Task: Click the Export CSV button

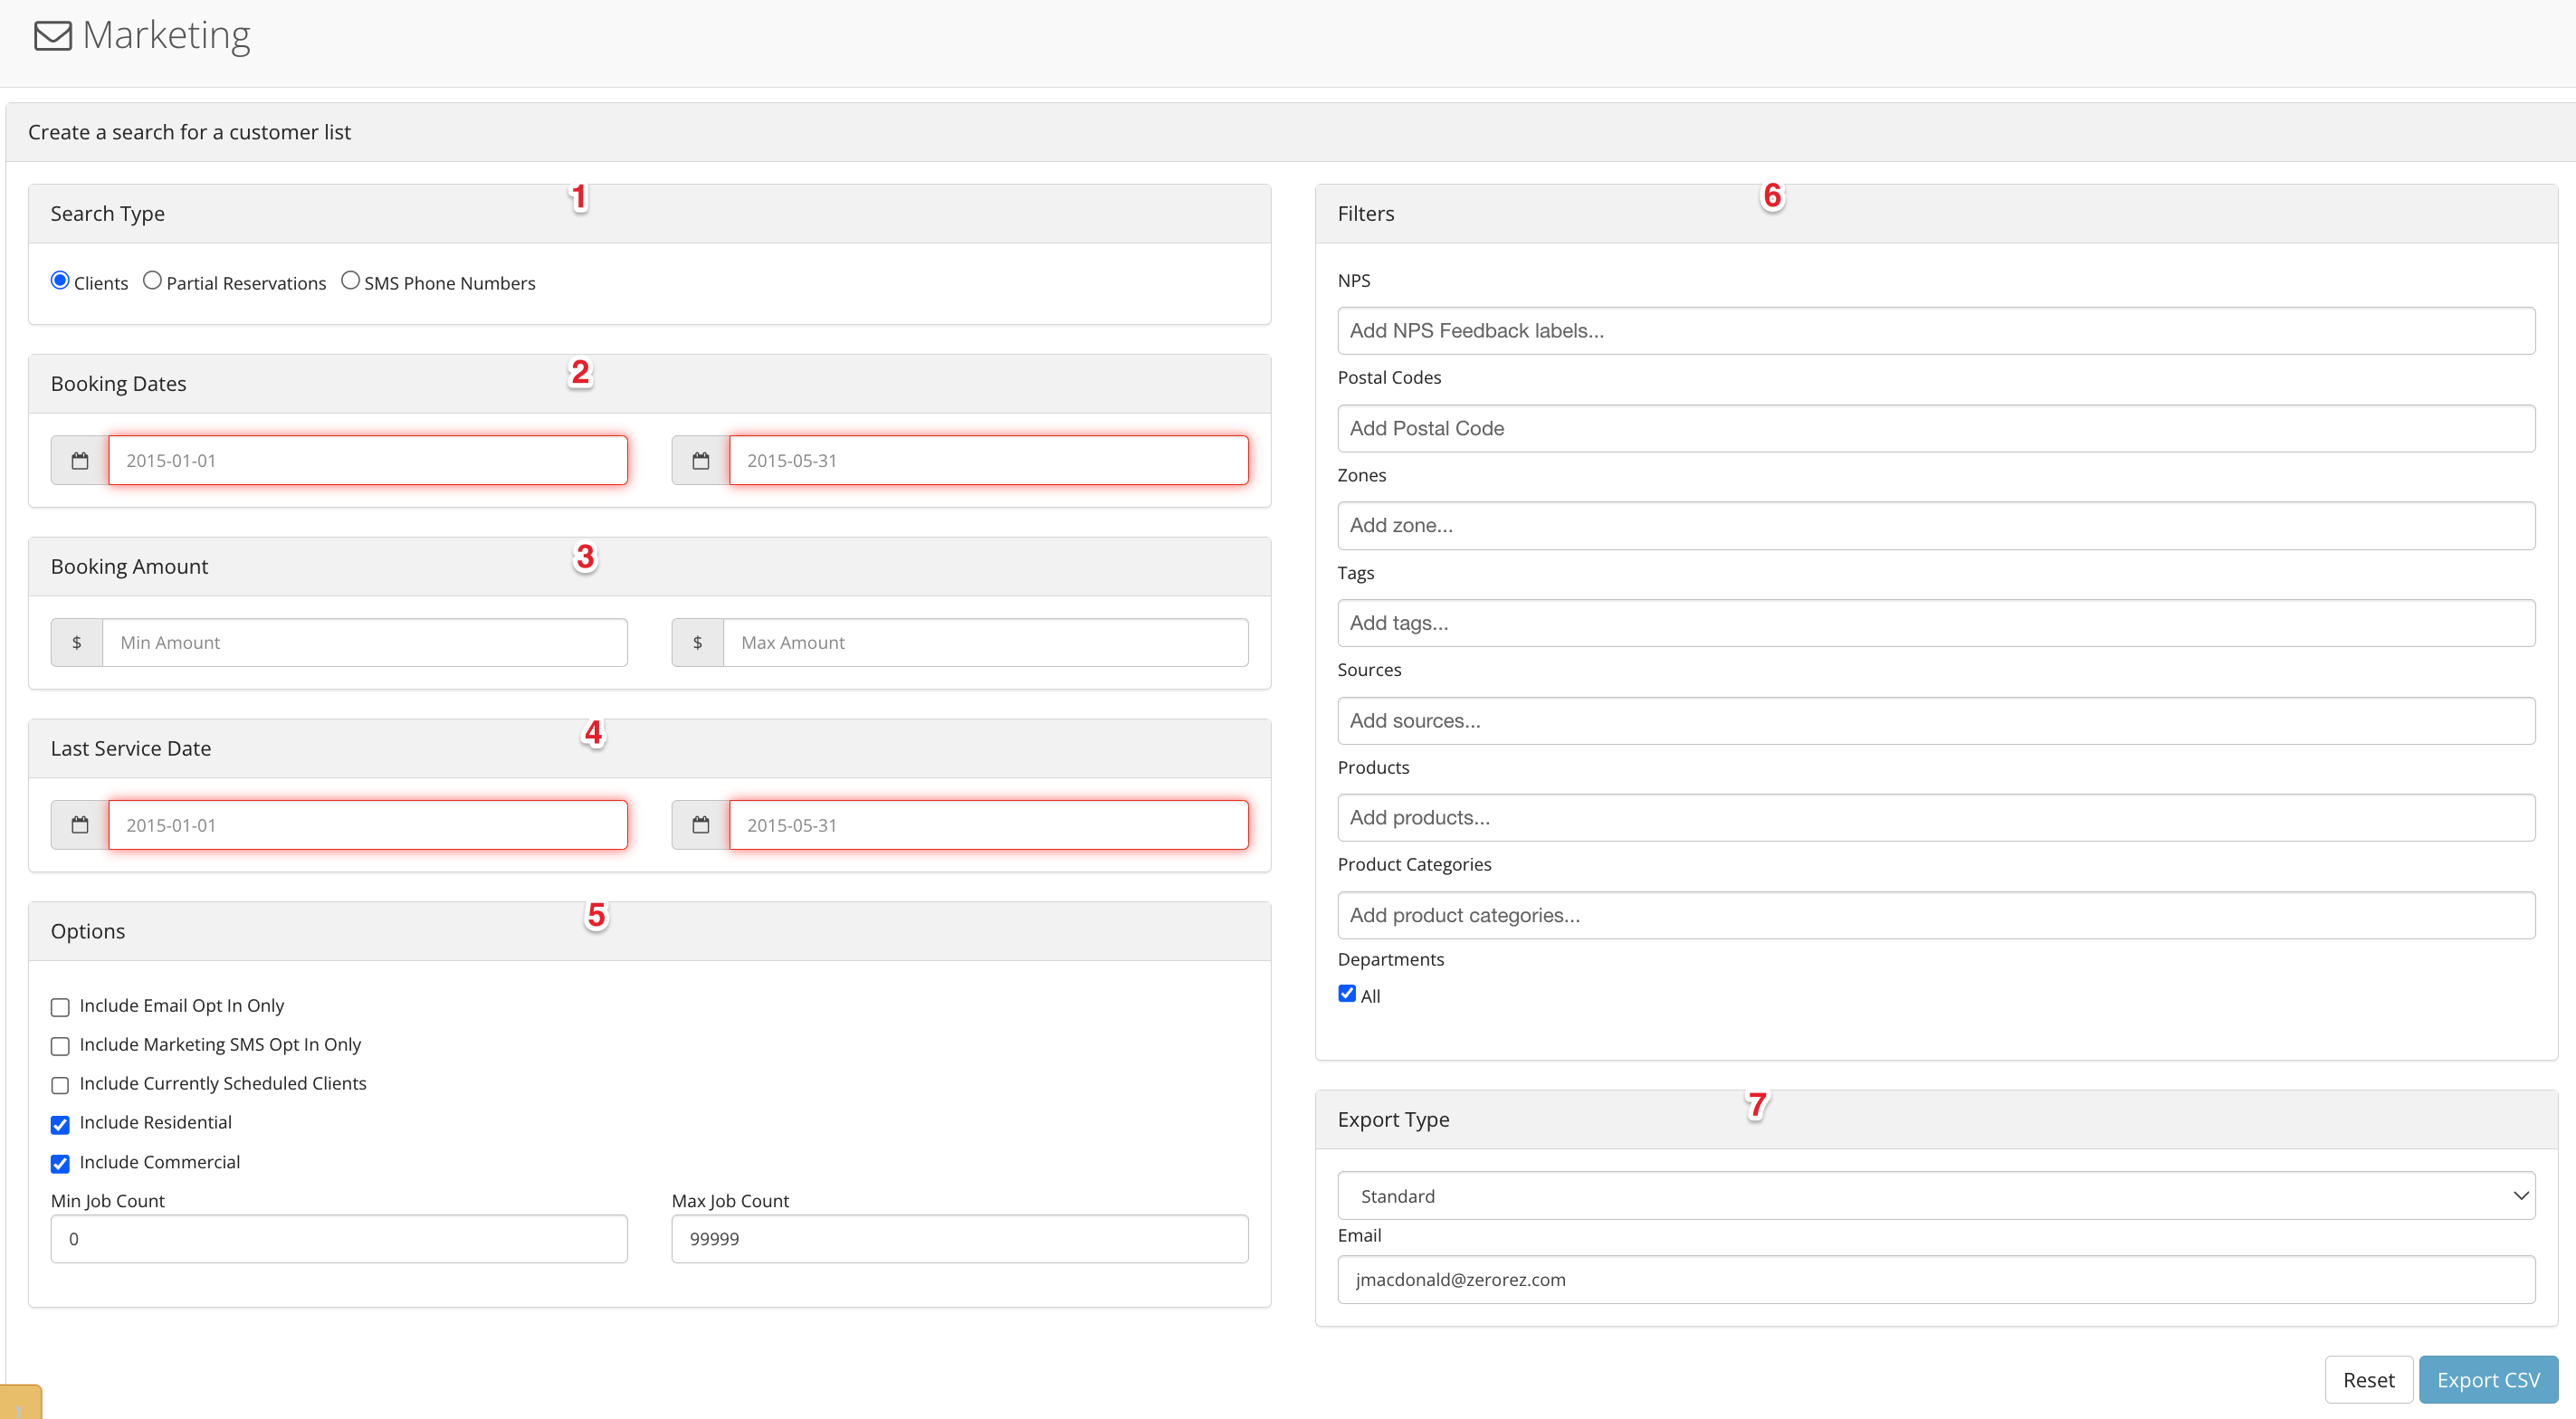Action: point(2488,1380)
